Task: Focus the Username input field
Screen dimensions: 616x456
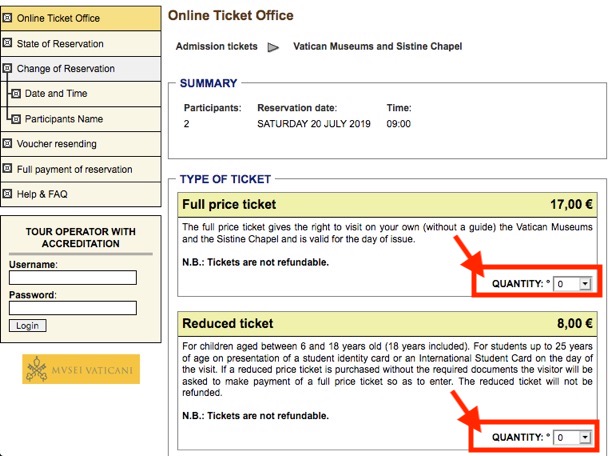Action: pos(73,277)
